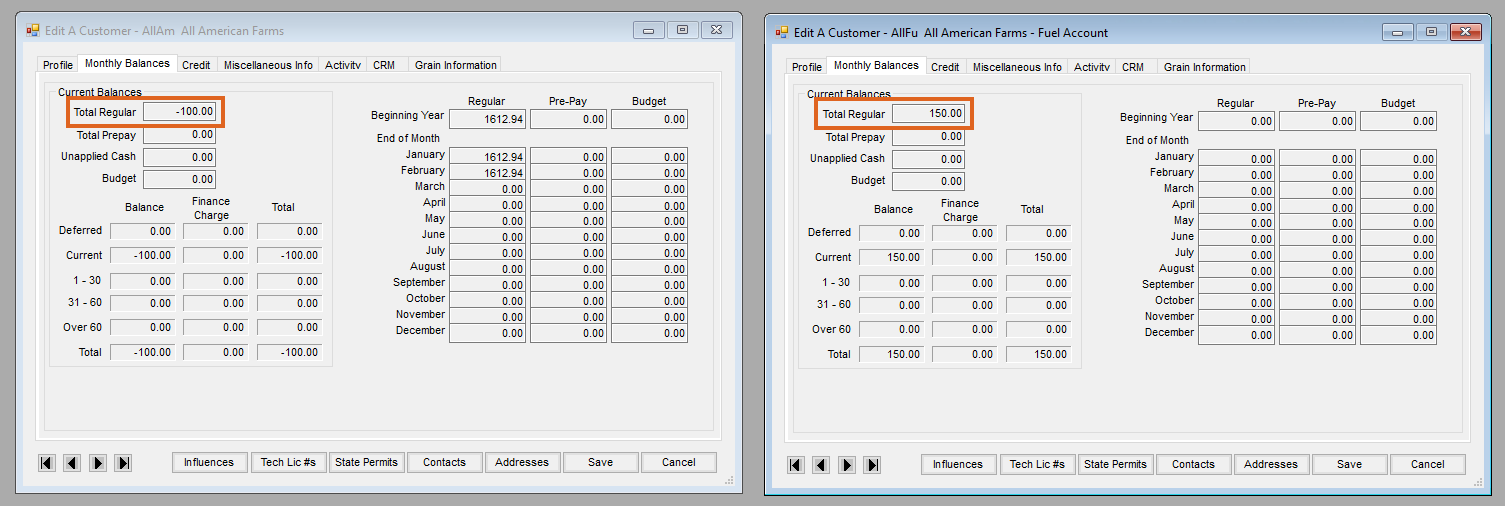The height and width of the screenshot is (506, 1505).
Task: Click Deferred Balance field in Fuel Account window
Action: click(x=892, y=233)
